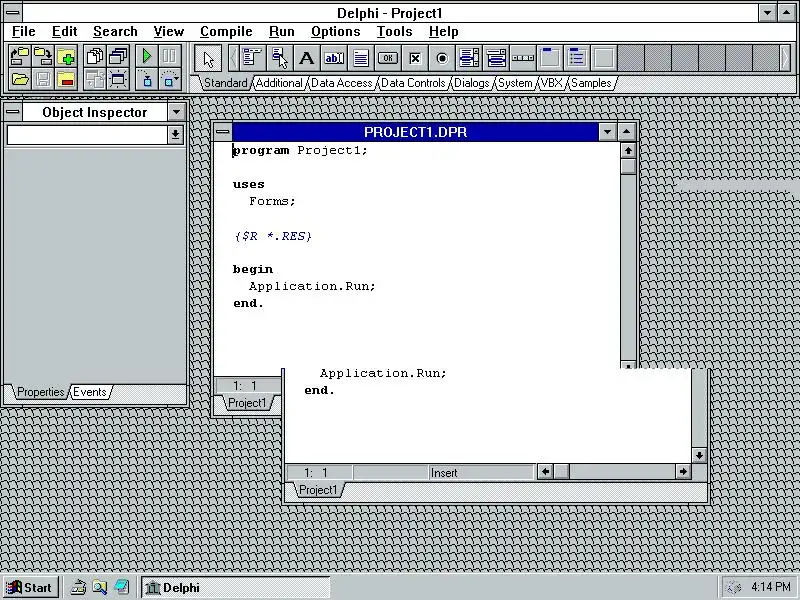
Task: Open the Object Inspector control menu box
Action: click(13, 112)
